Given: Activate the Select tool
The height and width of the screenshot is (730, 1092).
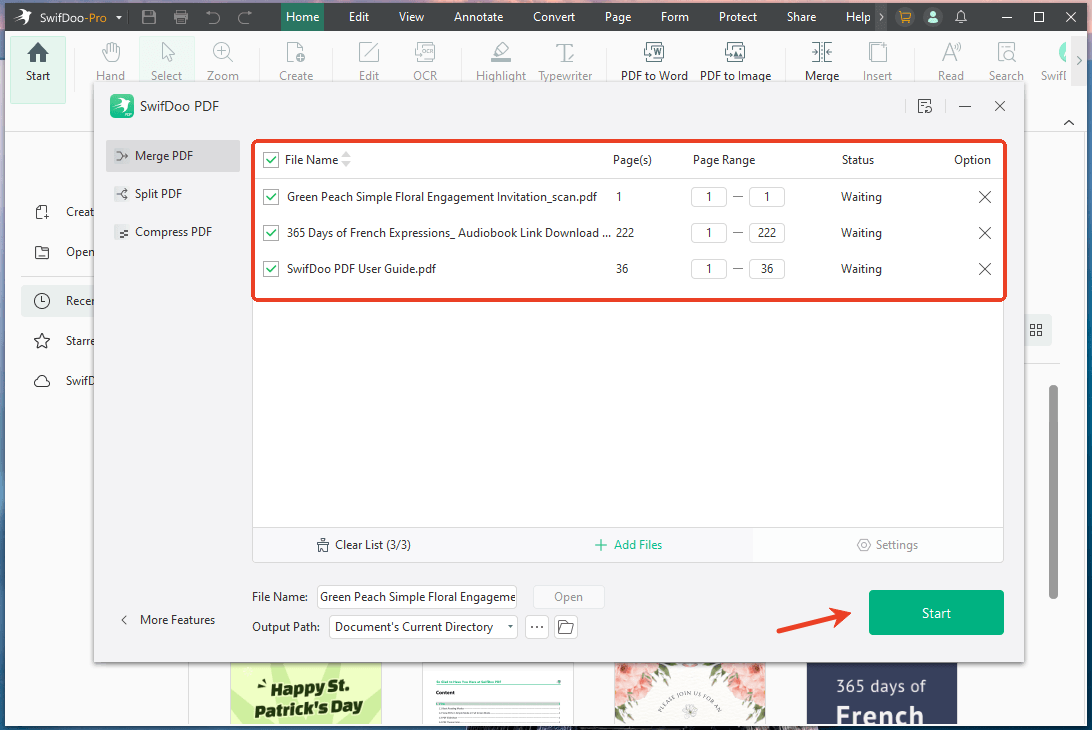Looking at the screenshot, I should (166, 62).
